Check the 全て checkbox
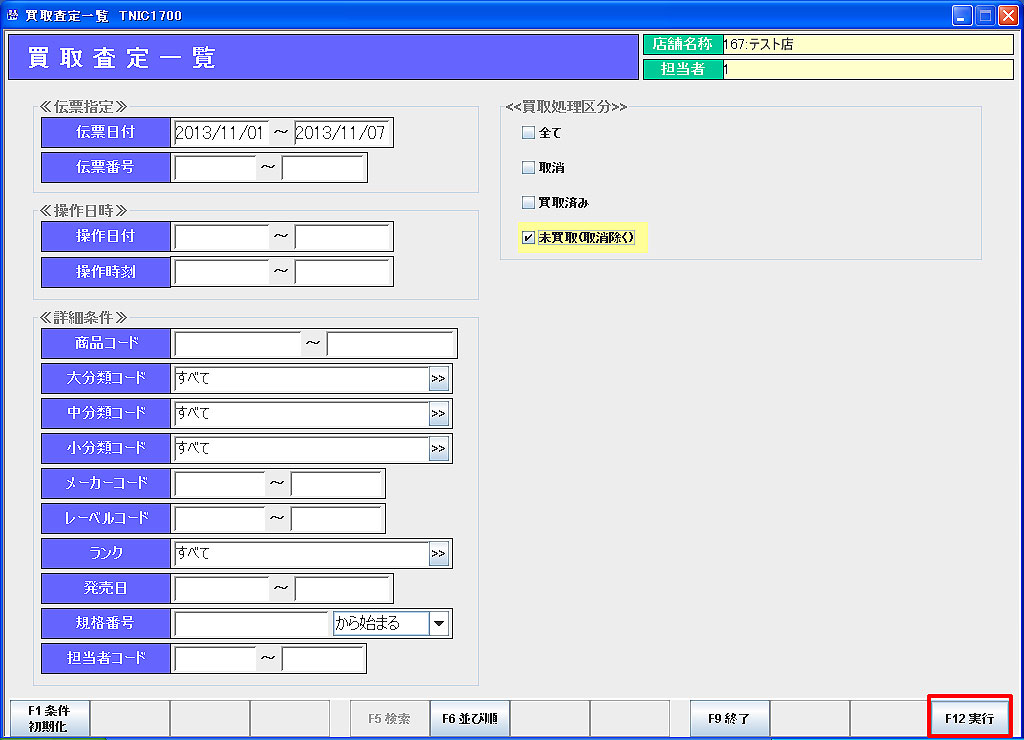1024x740 pixels. 529,133
